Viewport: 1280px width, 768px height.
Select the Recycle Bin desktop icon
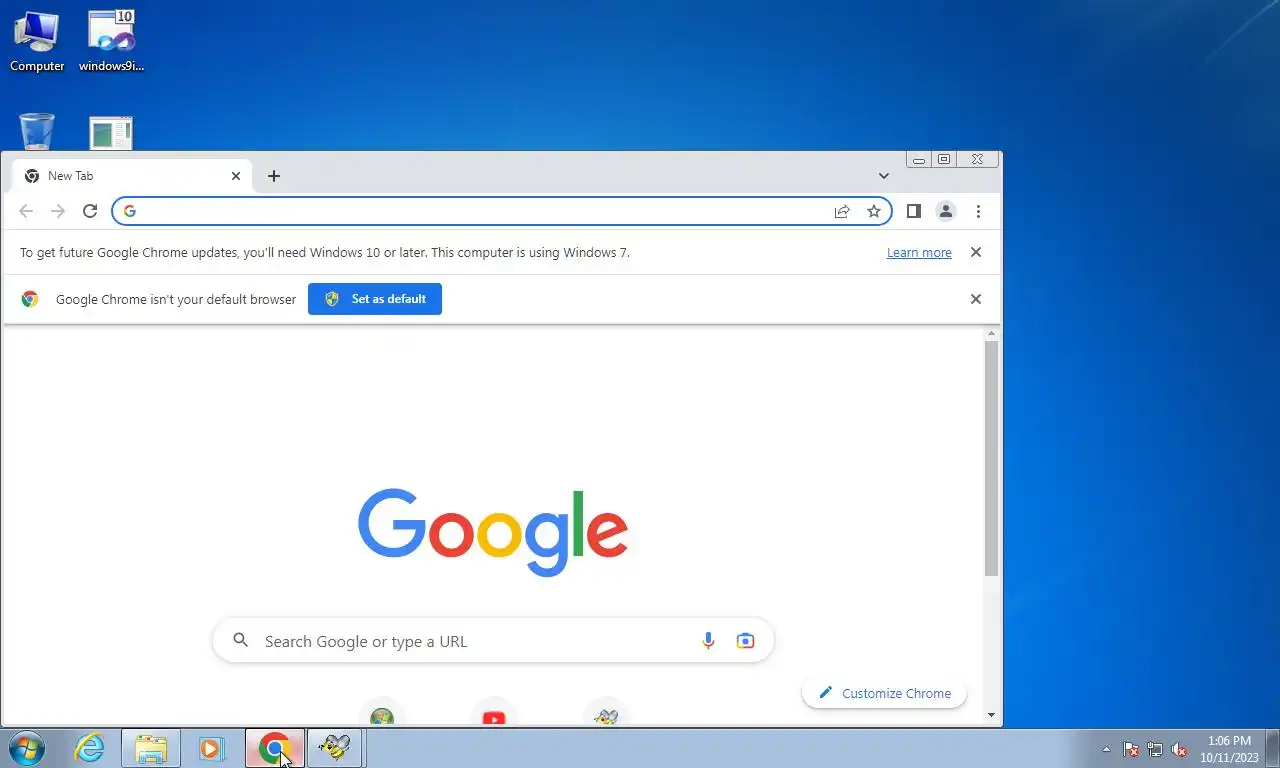pos(37,132)
